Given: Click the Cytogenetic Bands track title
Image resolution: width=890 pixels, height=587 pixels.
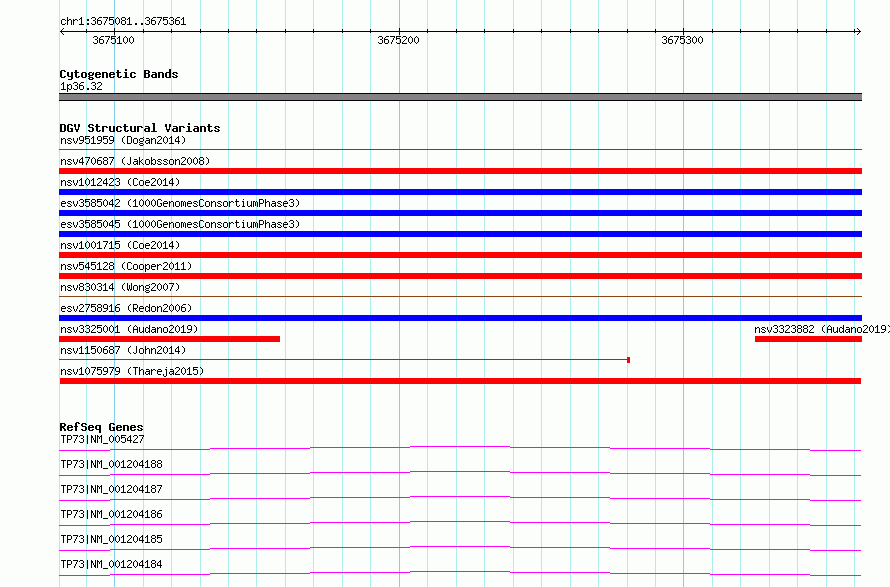Looking at the screenshot, I should 119,74.
